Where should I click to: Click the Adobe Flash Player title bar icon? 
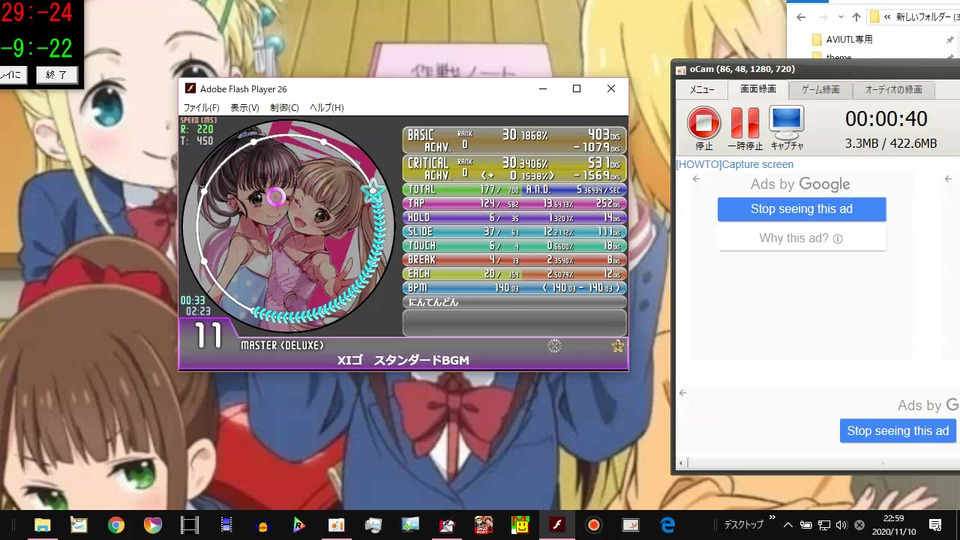point(190,89)
